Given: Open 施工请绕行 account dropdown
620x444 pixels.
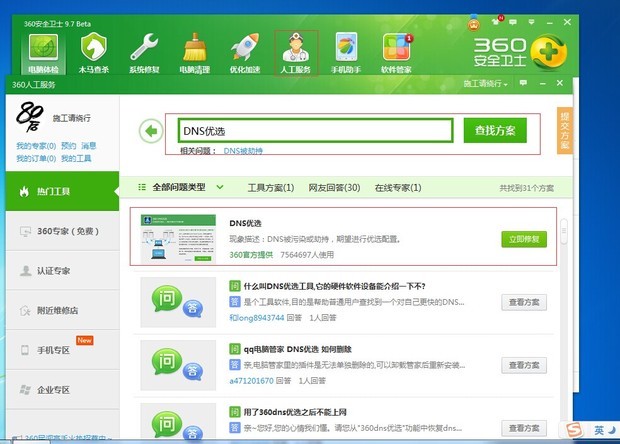Looking at the screenshot, I should [486, 84].
